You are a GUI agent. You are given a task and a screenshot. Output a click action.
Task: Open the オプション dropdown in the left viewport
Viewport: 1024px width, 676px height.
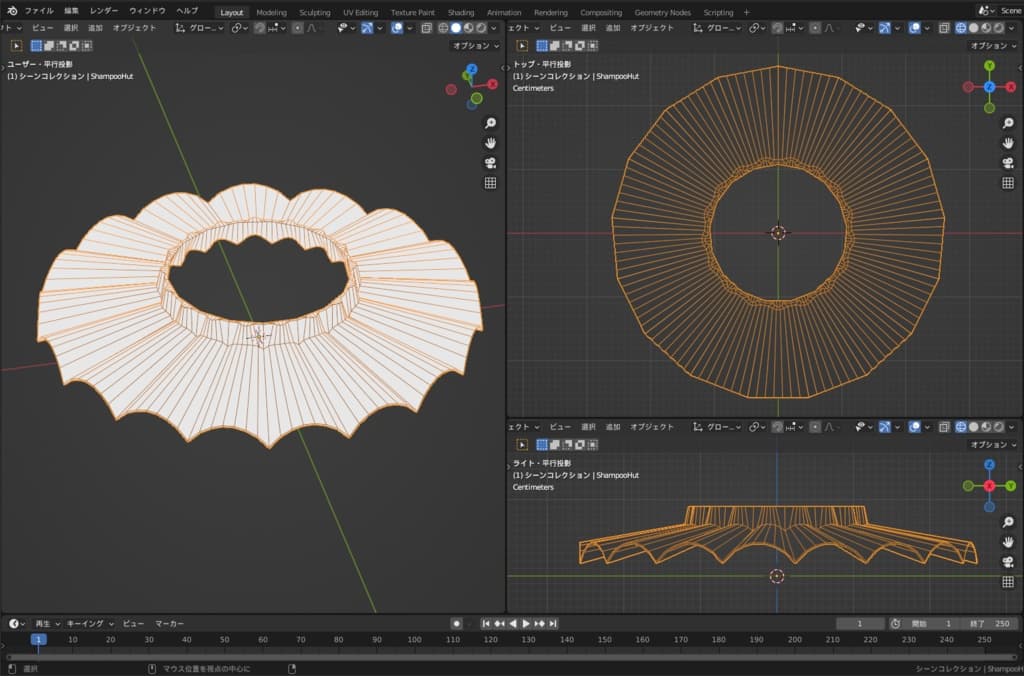coord(475,45)
